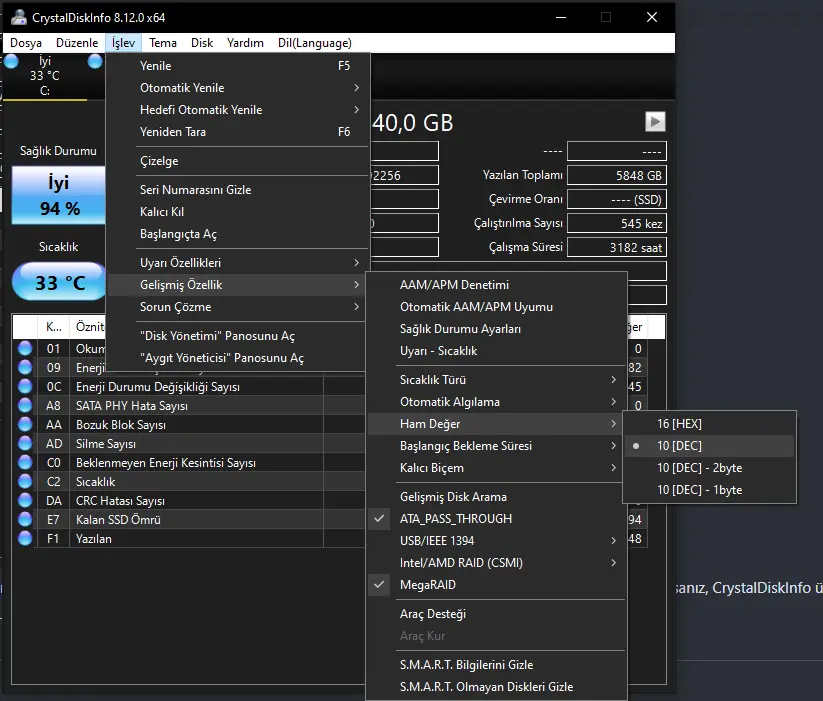Expand Otomatik Yenile submenu
The width and height of the screenshot is (823, 701).
(238, 88)
